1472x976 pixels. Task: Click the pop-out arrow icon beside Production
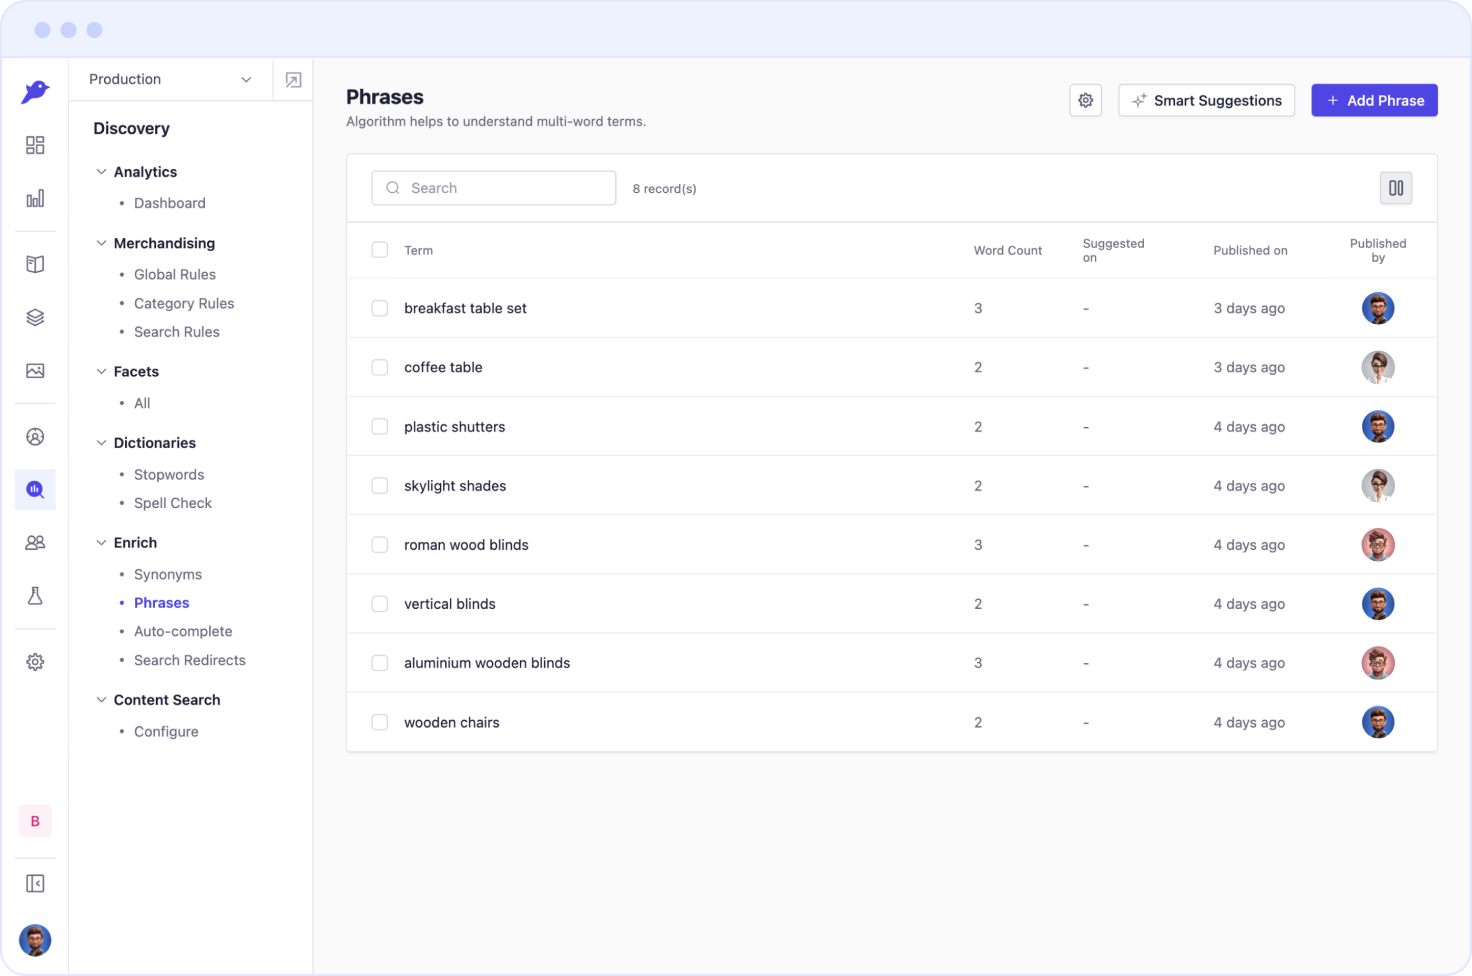click(293, 80)
